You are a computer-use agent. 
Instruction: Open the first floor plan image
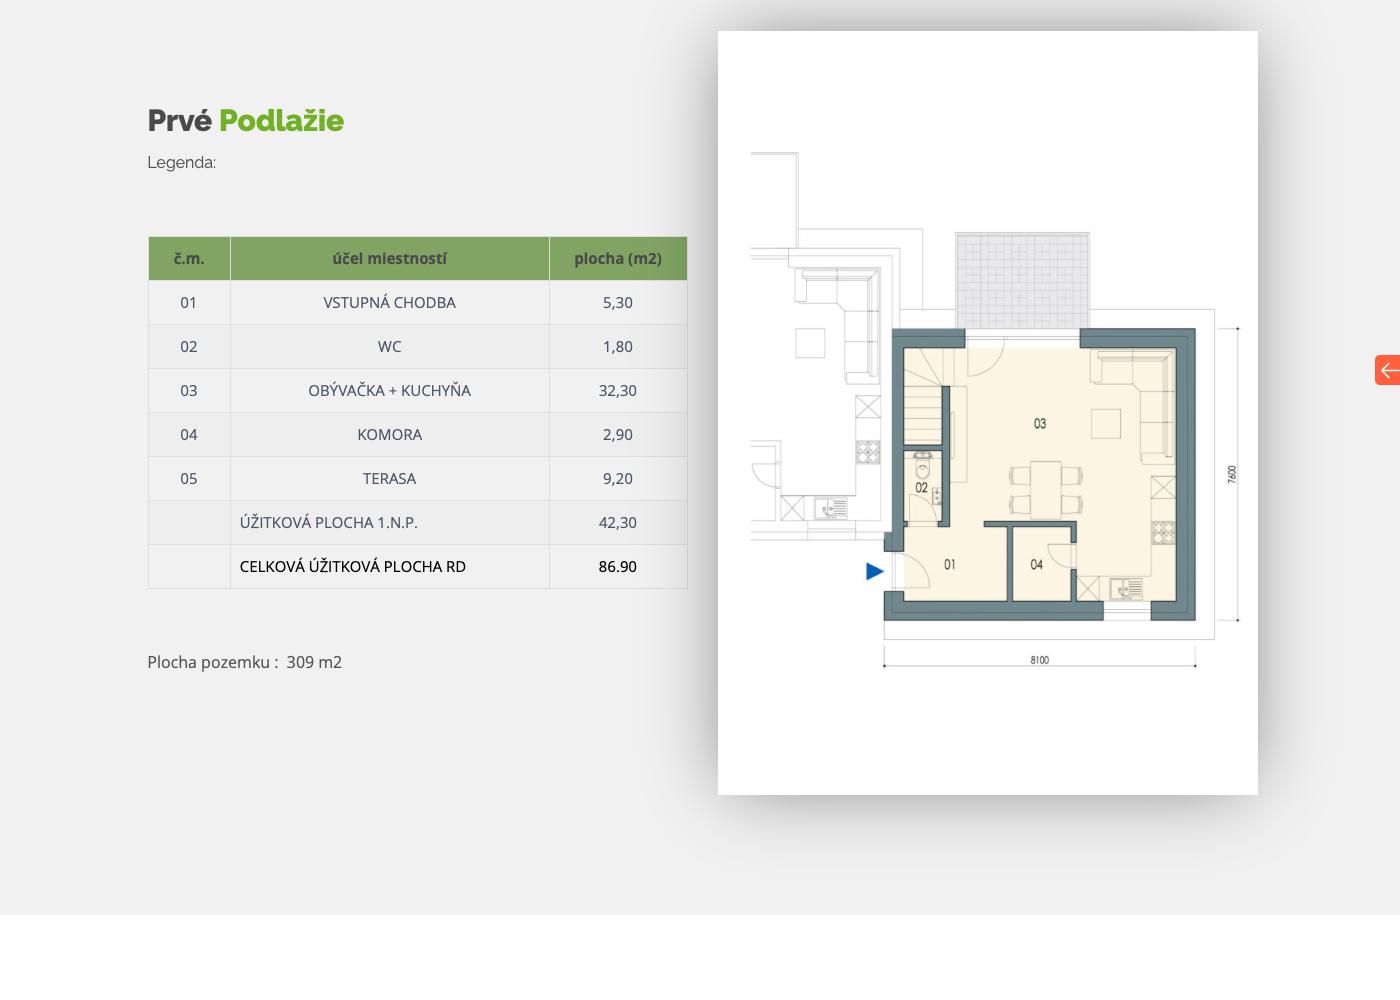988,413
